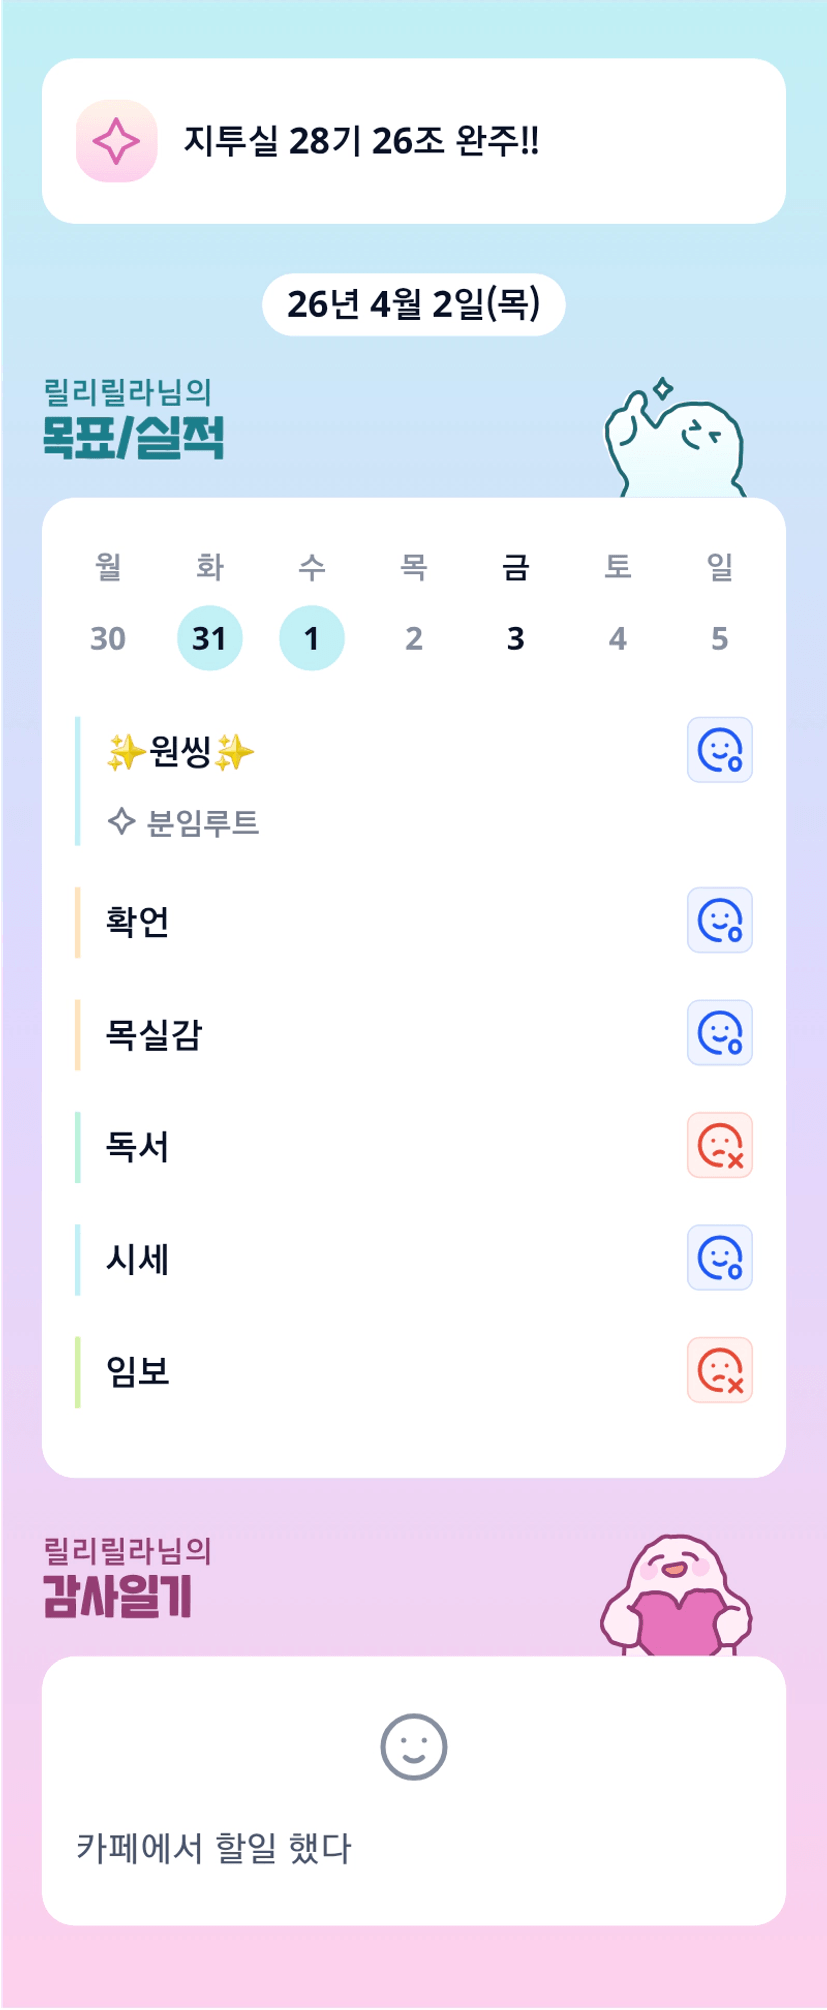
Task: Click the blue smiley for 시세
Action: point(719,1257)
